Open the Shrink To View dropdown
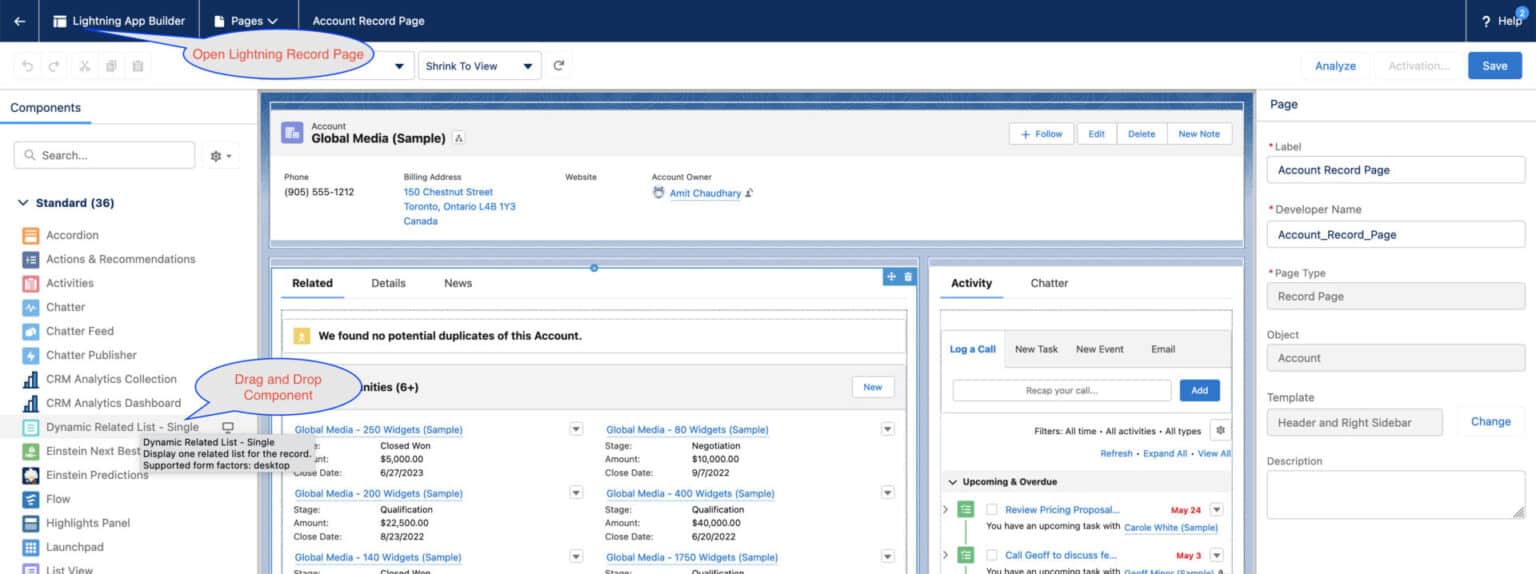This screenshot has width=1536, height=574. pyautogui.click(x=479, y=66)
